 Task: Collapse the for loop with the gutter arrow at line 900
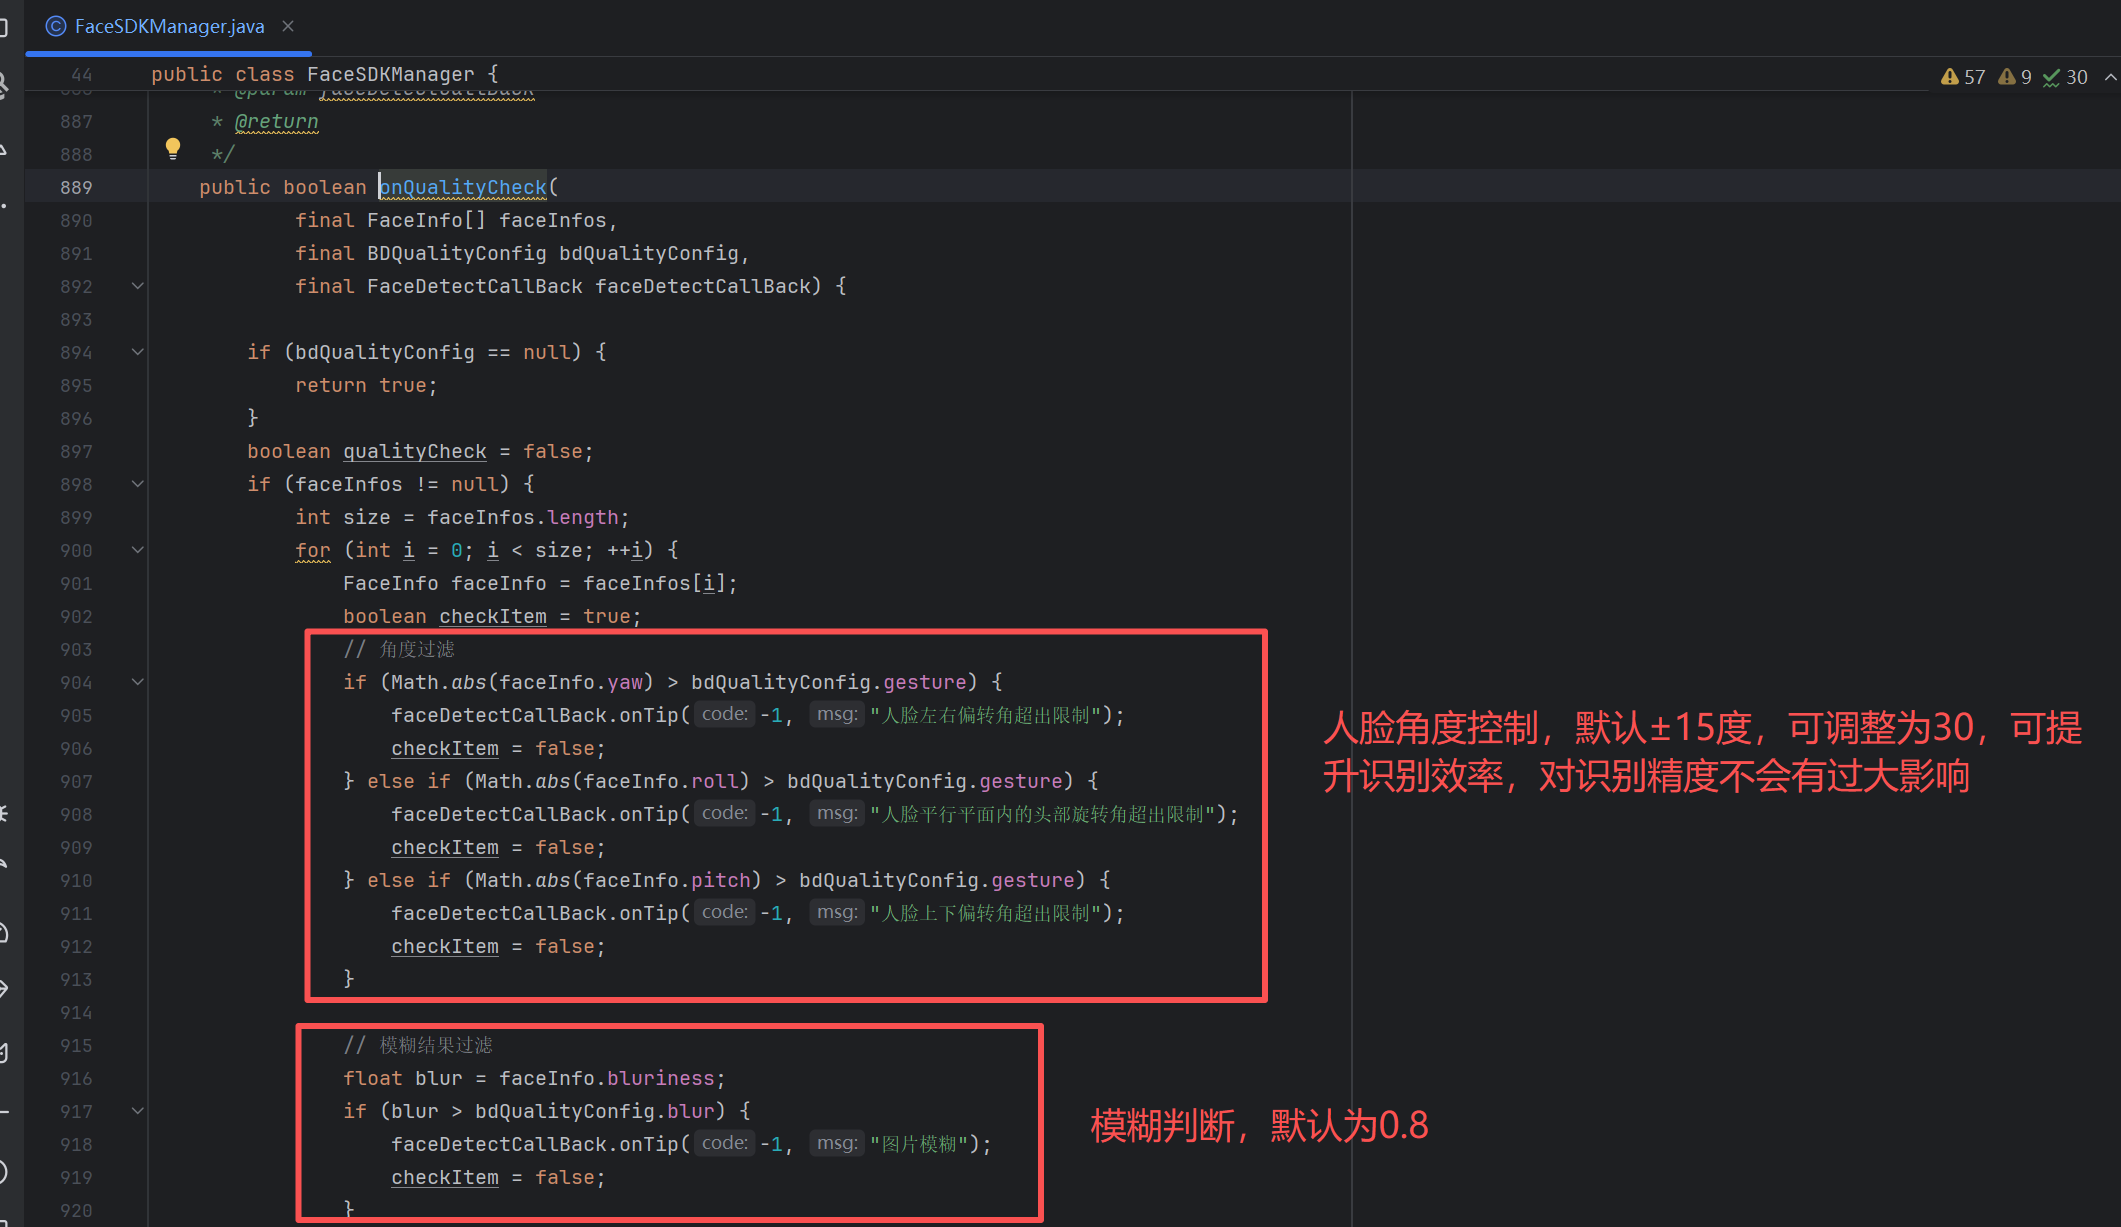click(x=138, y=550)
